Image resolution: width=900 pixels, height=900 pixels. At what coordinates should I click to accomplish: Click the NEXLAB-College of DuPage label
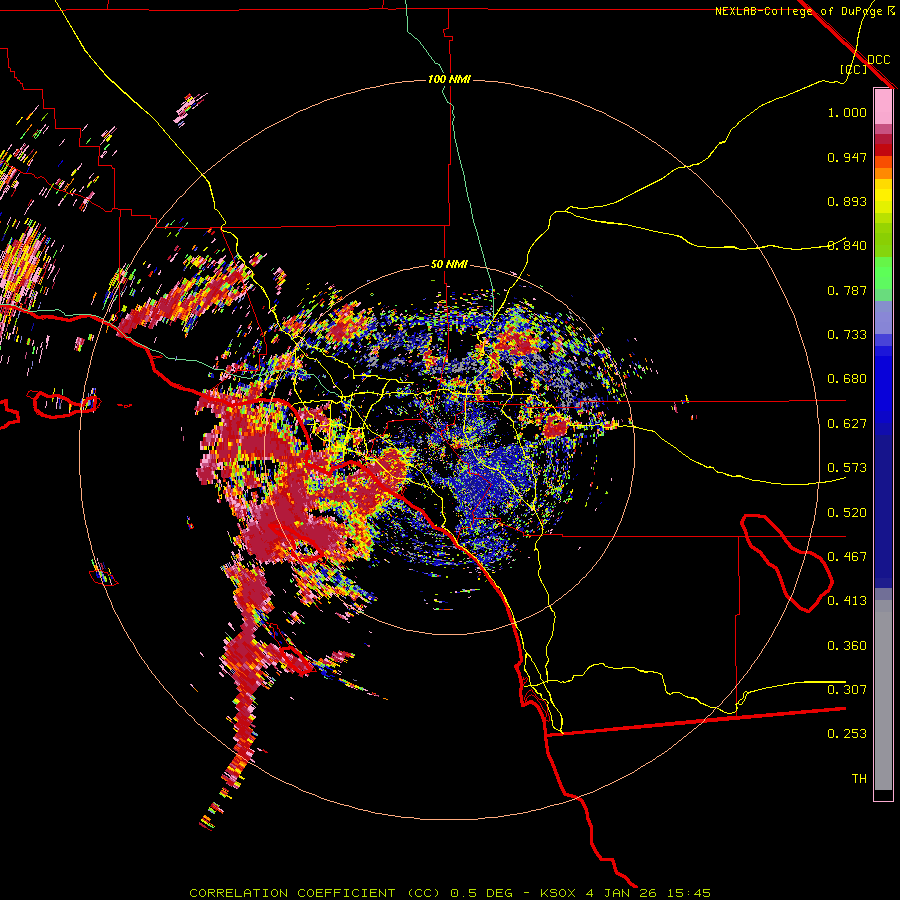tap(798, 11)
